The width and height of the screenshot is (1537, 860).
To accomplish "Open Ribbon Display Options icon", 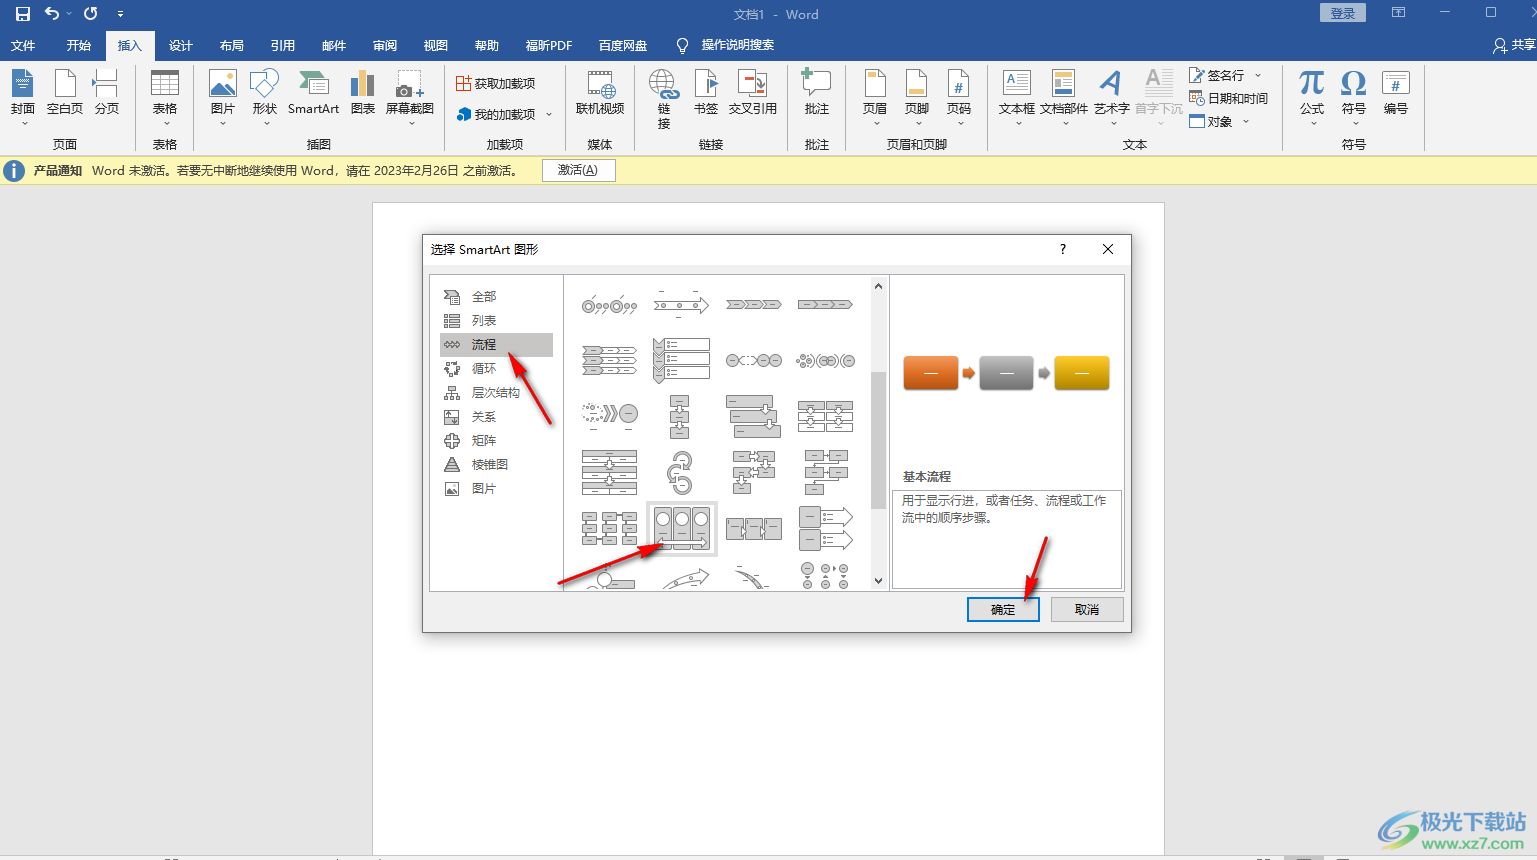I will (1398, 13).
